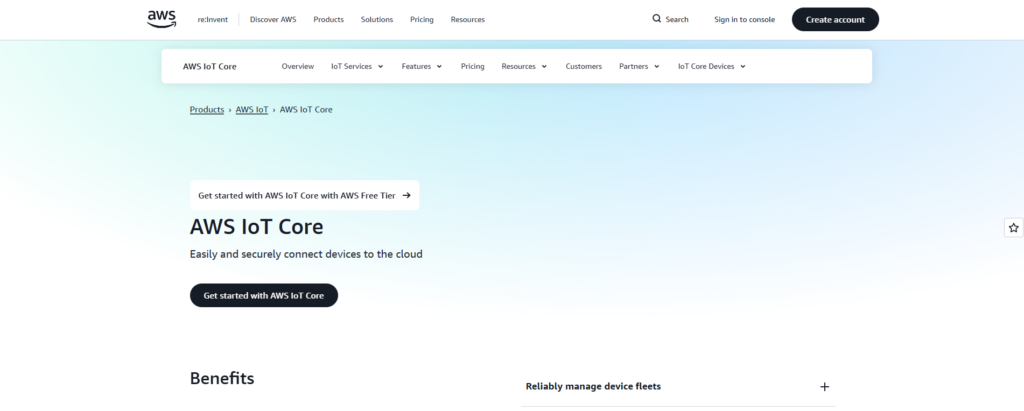Select Pricing in the IoT Core bar
The image size is (1024, 411).
pyautogui.click(x=472, y=66)
